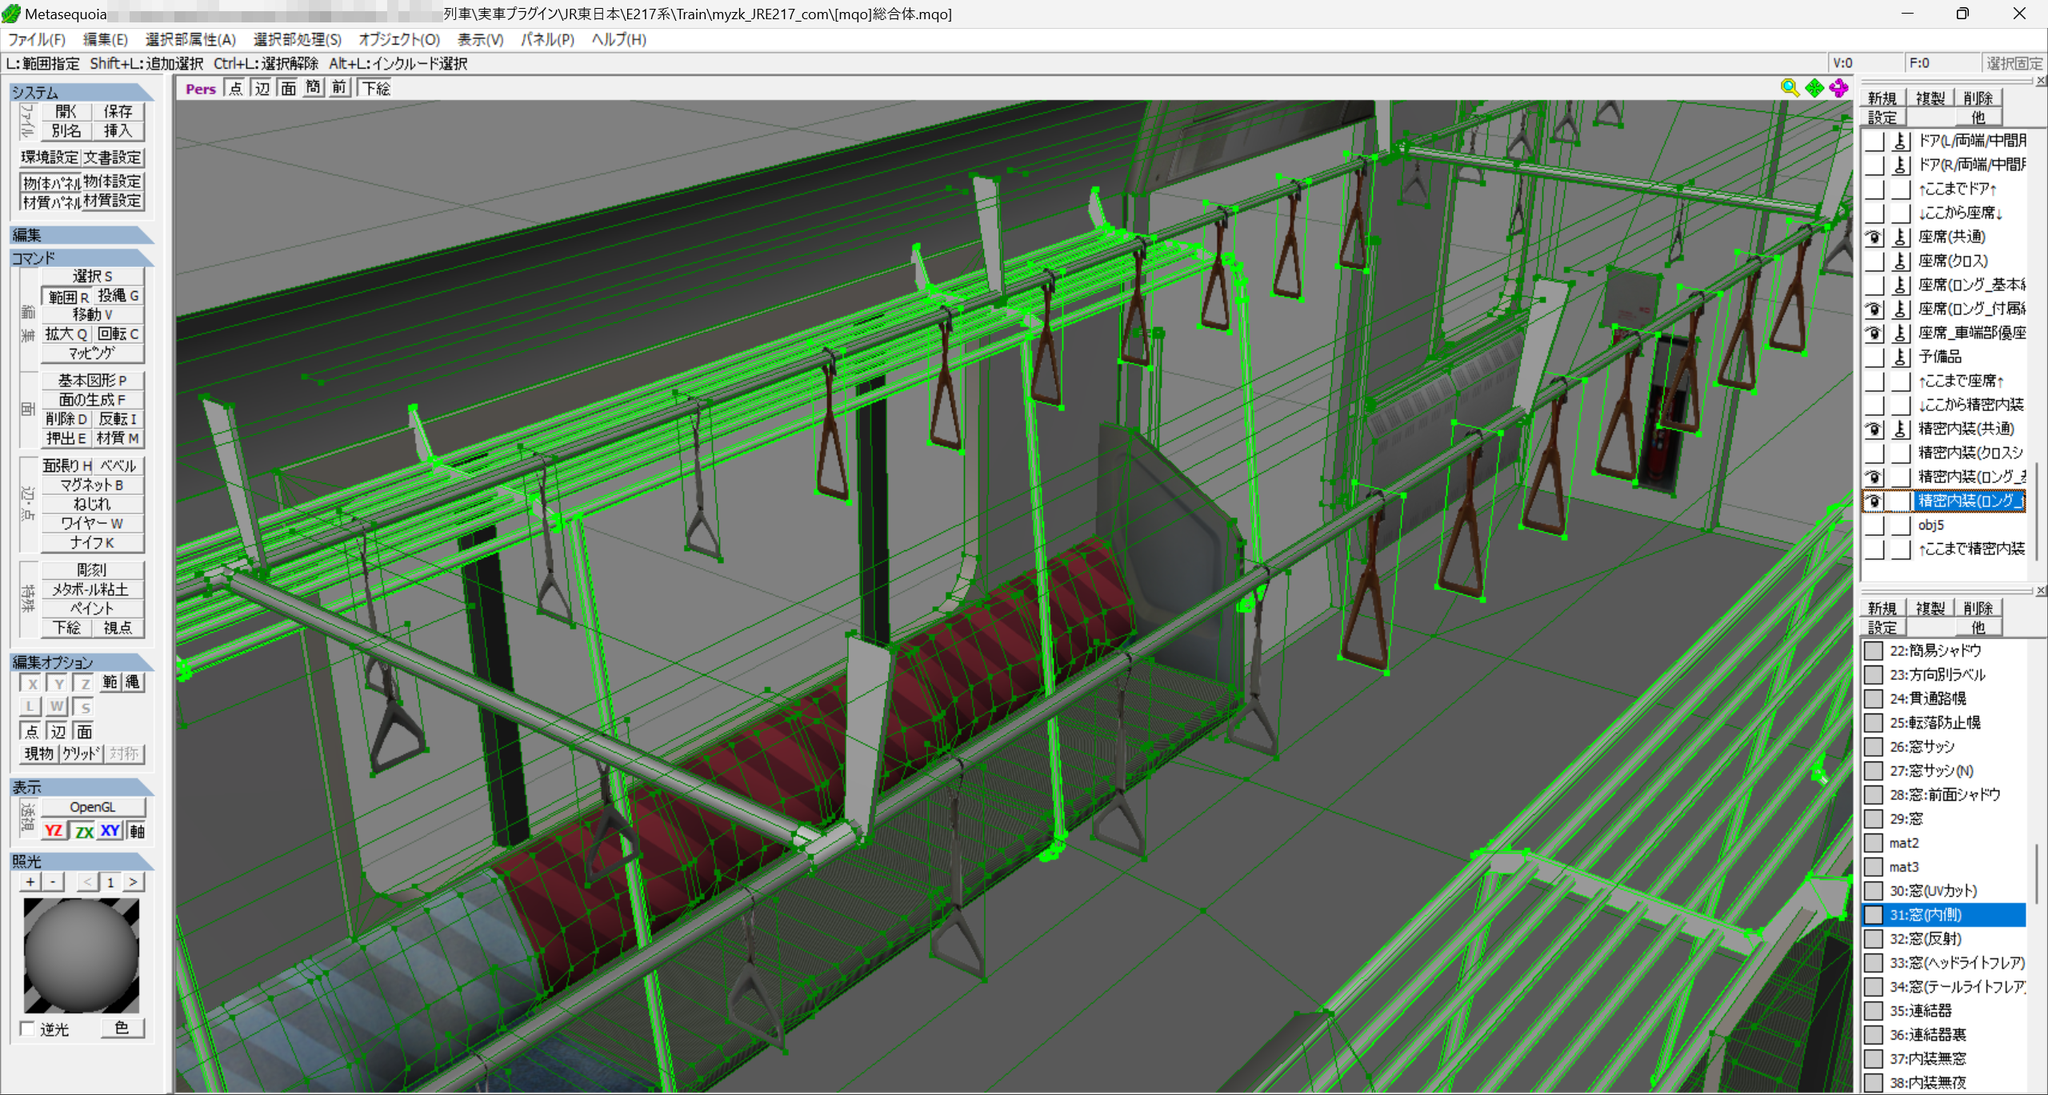
Task: Click the 色 light color button
Action: pos(122,1028)
